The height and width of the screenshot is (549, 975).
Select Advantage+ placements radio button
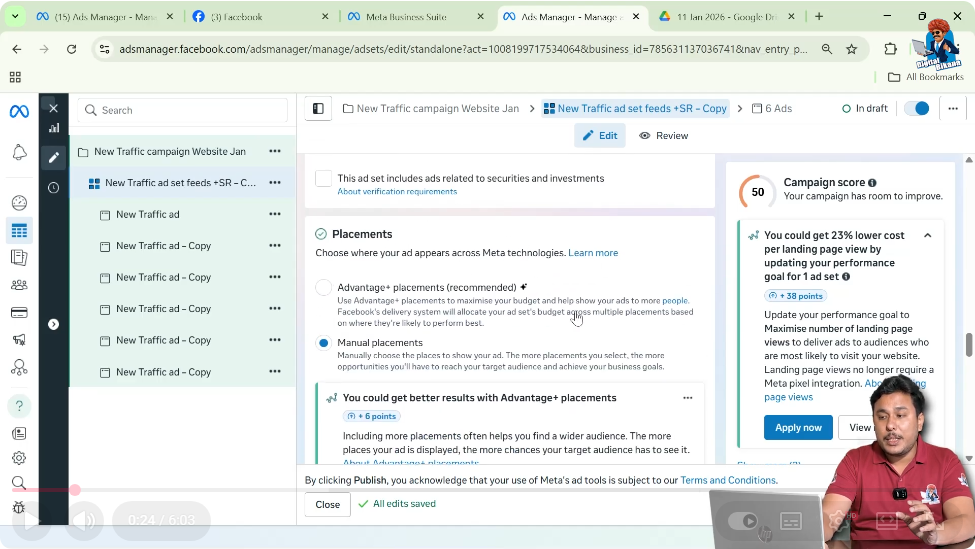click(323, 288)
